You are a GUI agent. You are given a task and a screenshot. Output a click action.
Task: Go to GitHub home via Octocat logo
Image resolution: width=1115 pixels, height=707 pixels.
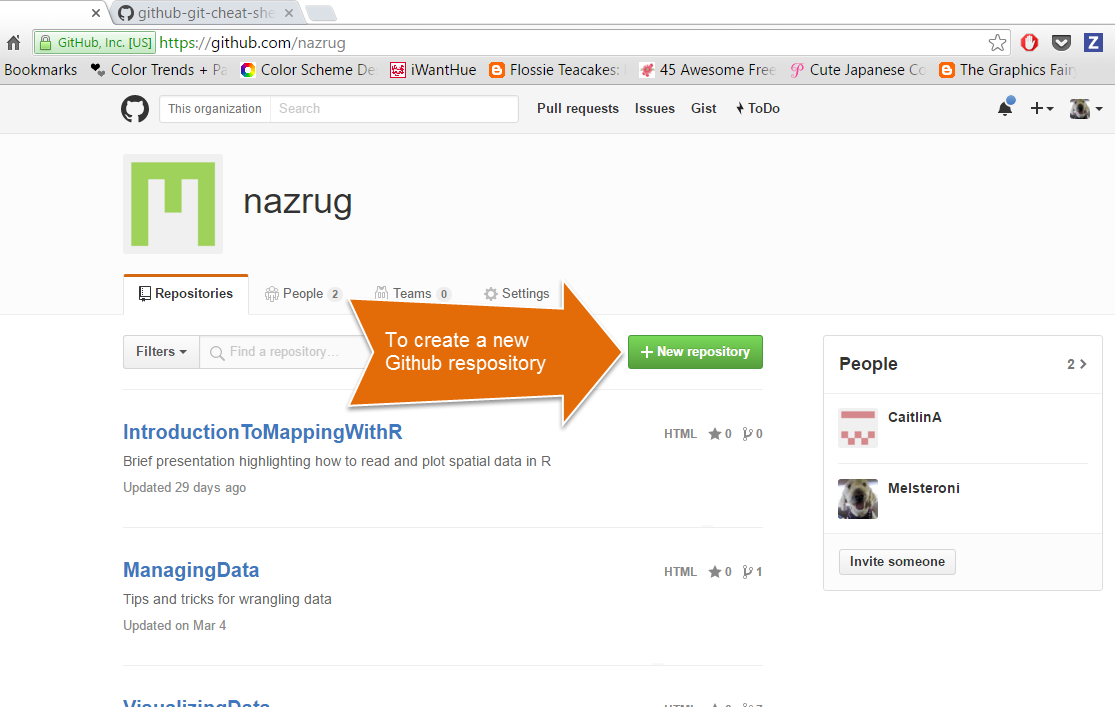(x=135, y=109)
